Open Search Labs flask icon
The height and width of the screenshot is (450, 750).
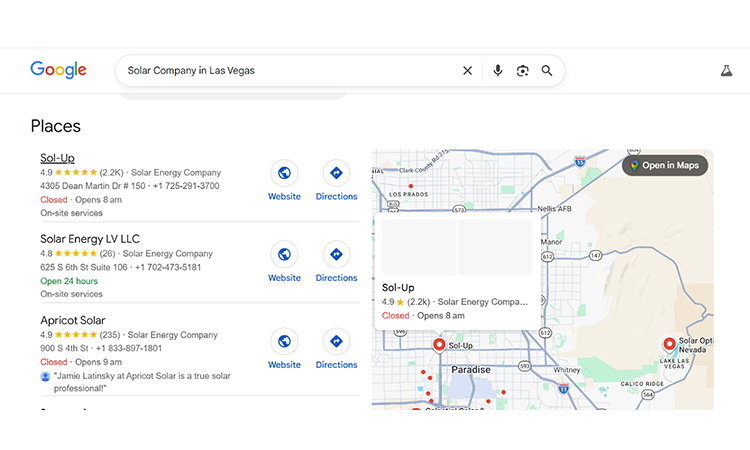(x=726, y=71)
